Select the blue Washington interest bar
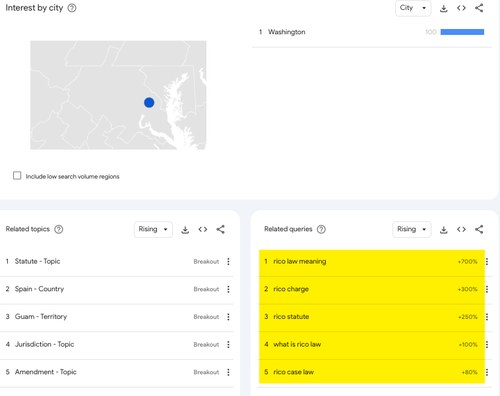 tap(462, 32)
